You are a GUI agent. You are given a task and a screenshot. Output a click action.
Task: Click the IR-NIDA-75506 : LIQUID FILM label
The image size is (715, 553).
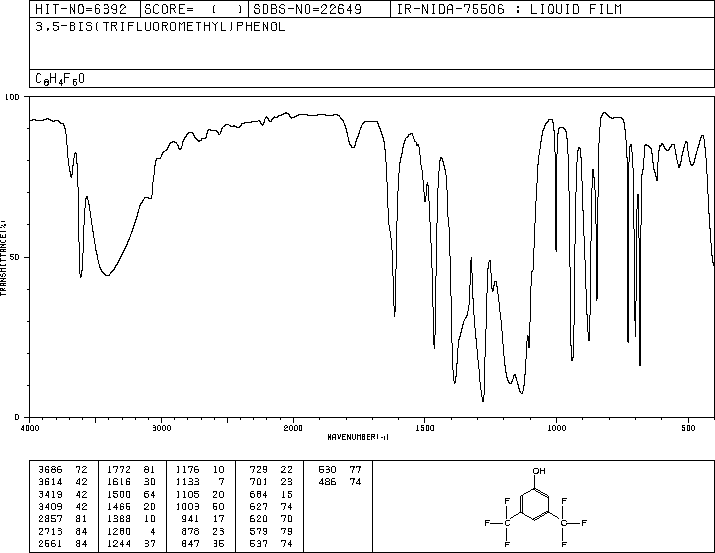(509, 9)
